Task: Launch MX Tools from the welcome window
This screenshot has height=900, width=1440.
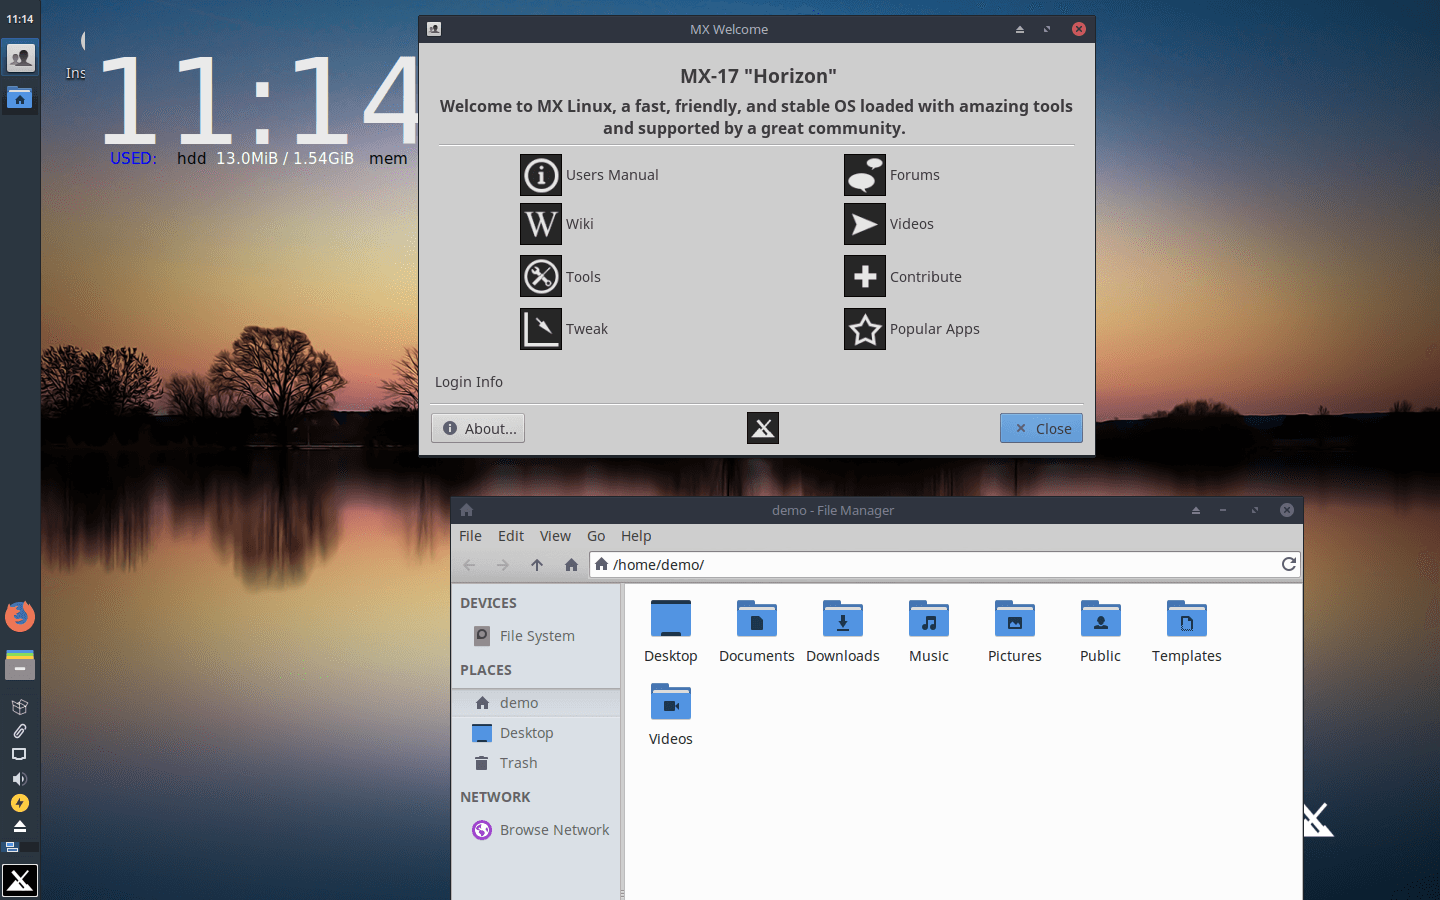Action: (541, 276)
